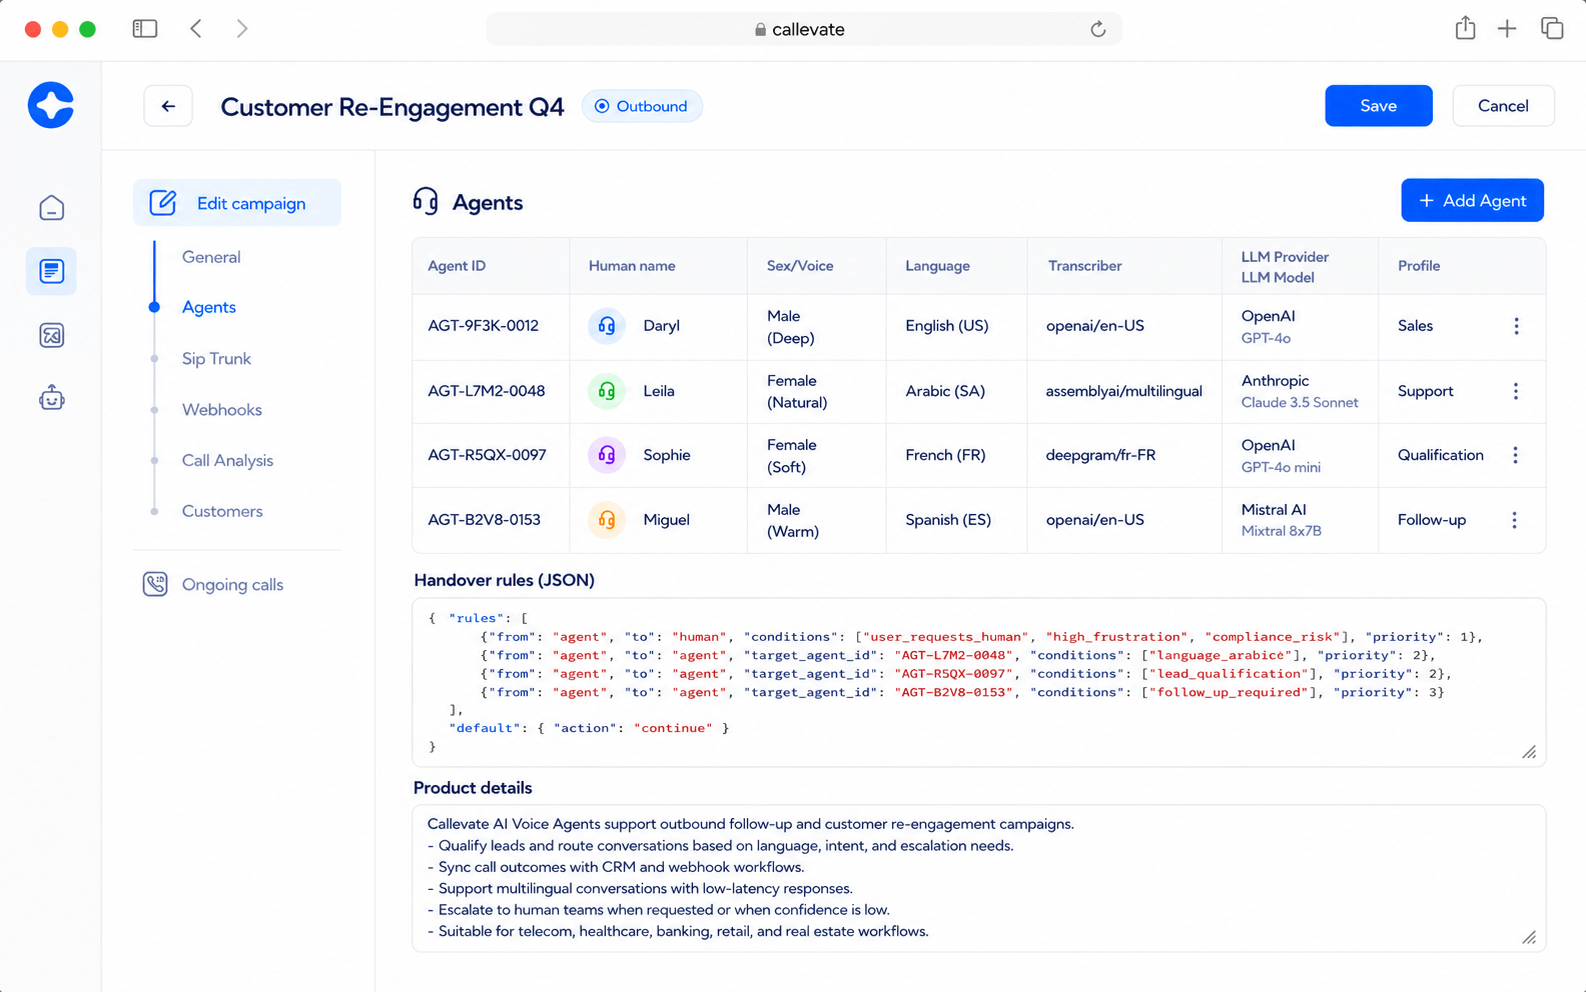The width and height of the screenshot is (1586, 992).
Task: Select the Agents section
Action: point(209,307)
